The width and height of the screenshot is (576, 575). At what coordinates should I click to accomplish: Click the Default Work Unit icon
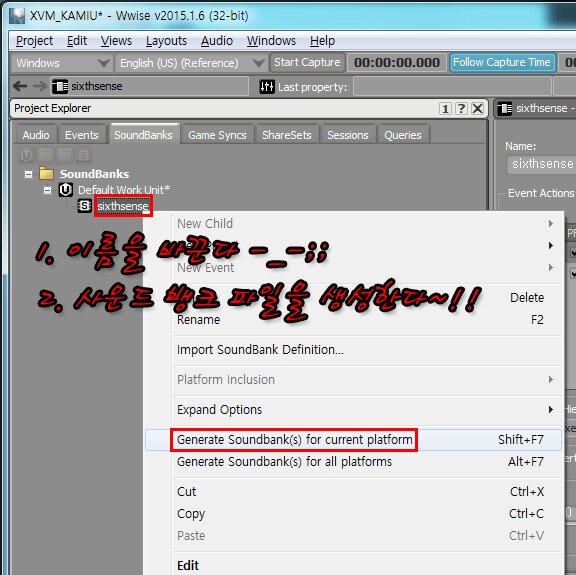pos(66,190)
